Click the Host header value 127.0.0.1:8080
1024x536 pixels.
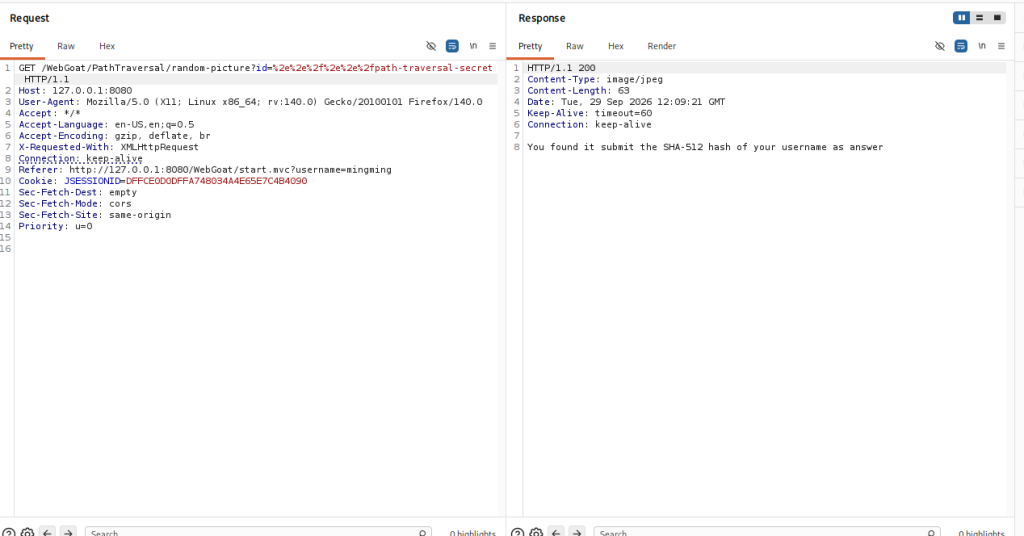(92, 91)
